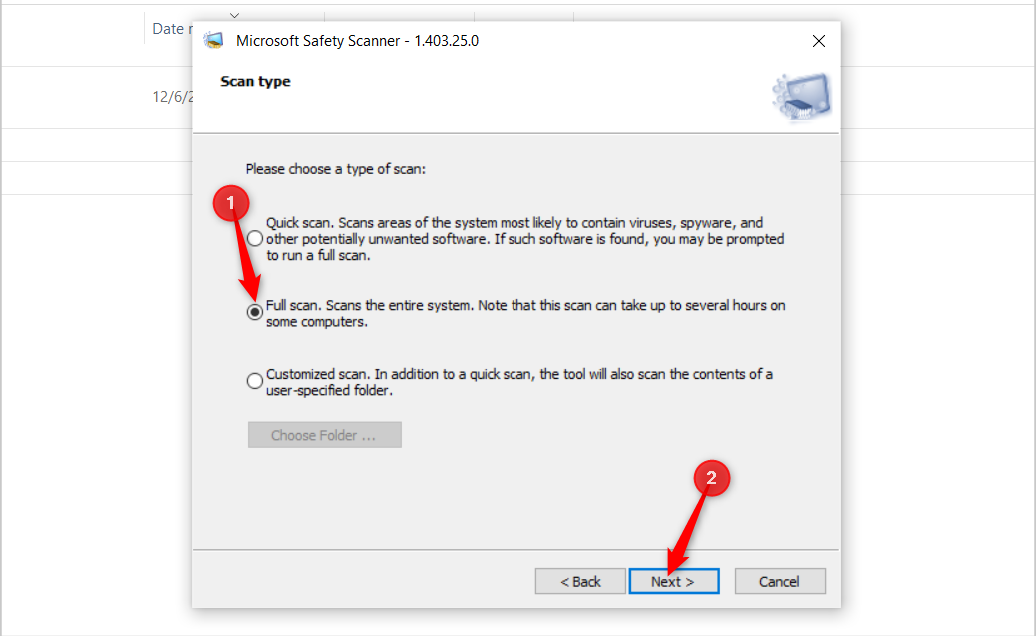
Task: Click the Scan type heading
Action: (x=255, y=81)
